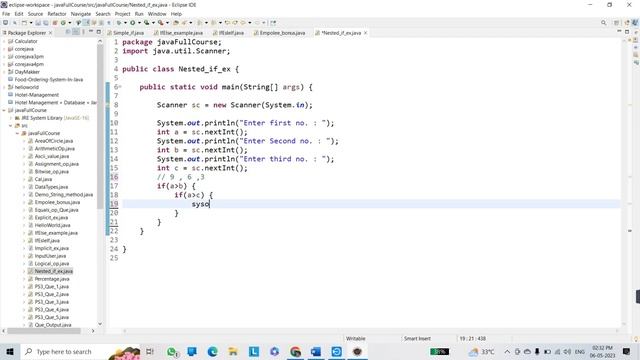Image resolution: width=640 pixels, height=360 pixels.
Task: Minimize the editor area
Action: tap(619, 31)
